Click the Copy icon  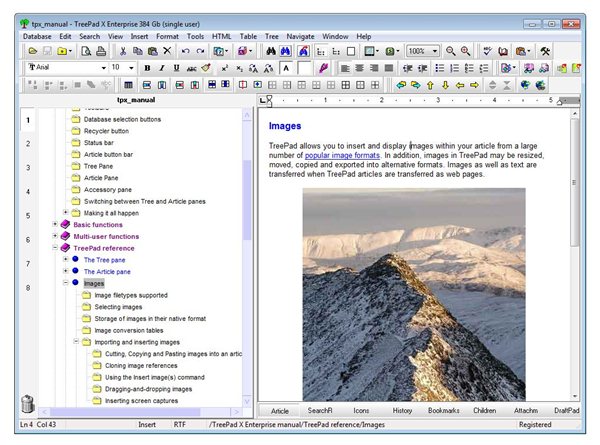point(137,51)
